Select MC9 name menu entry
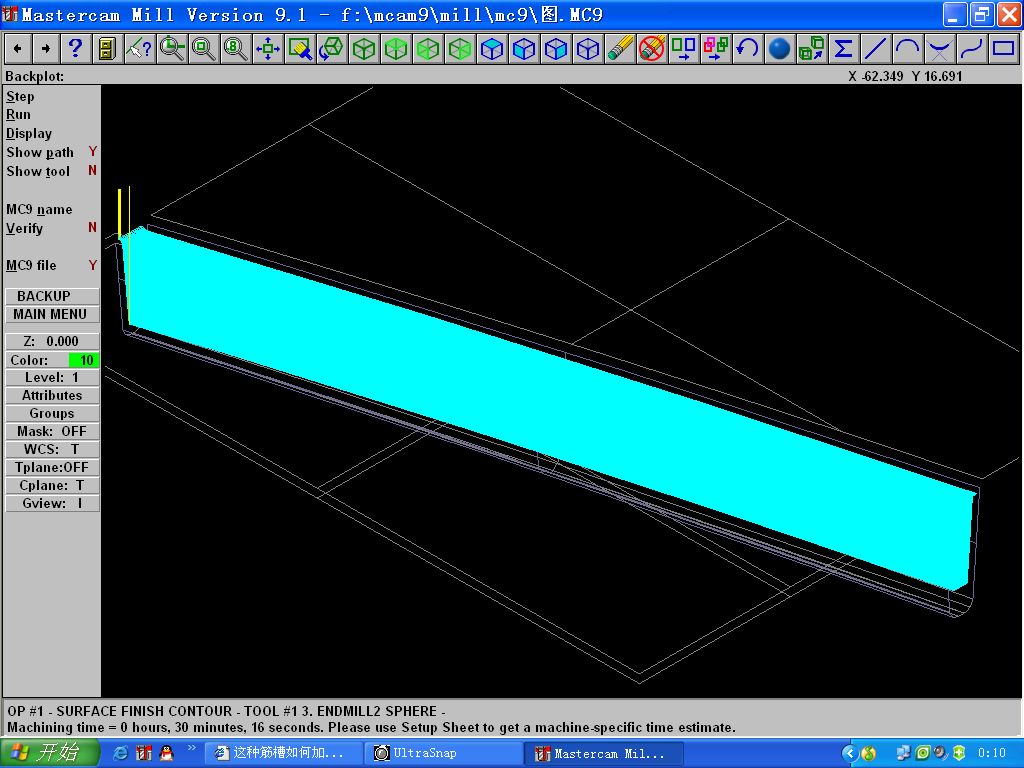 click(39, 209)
